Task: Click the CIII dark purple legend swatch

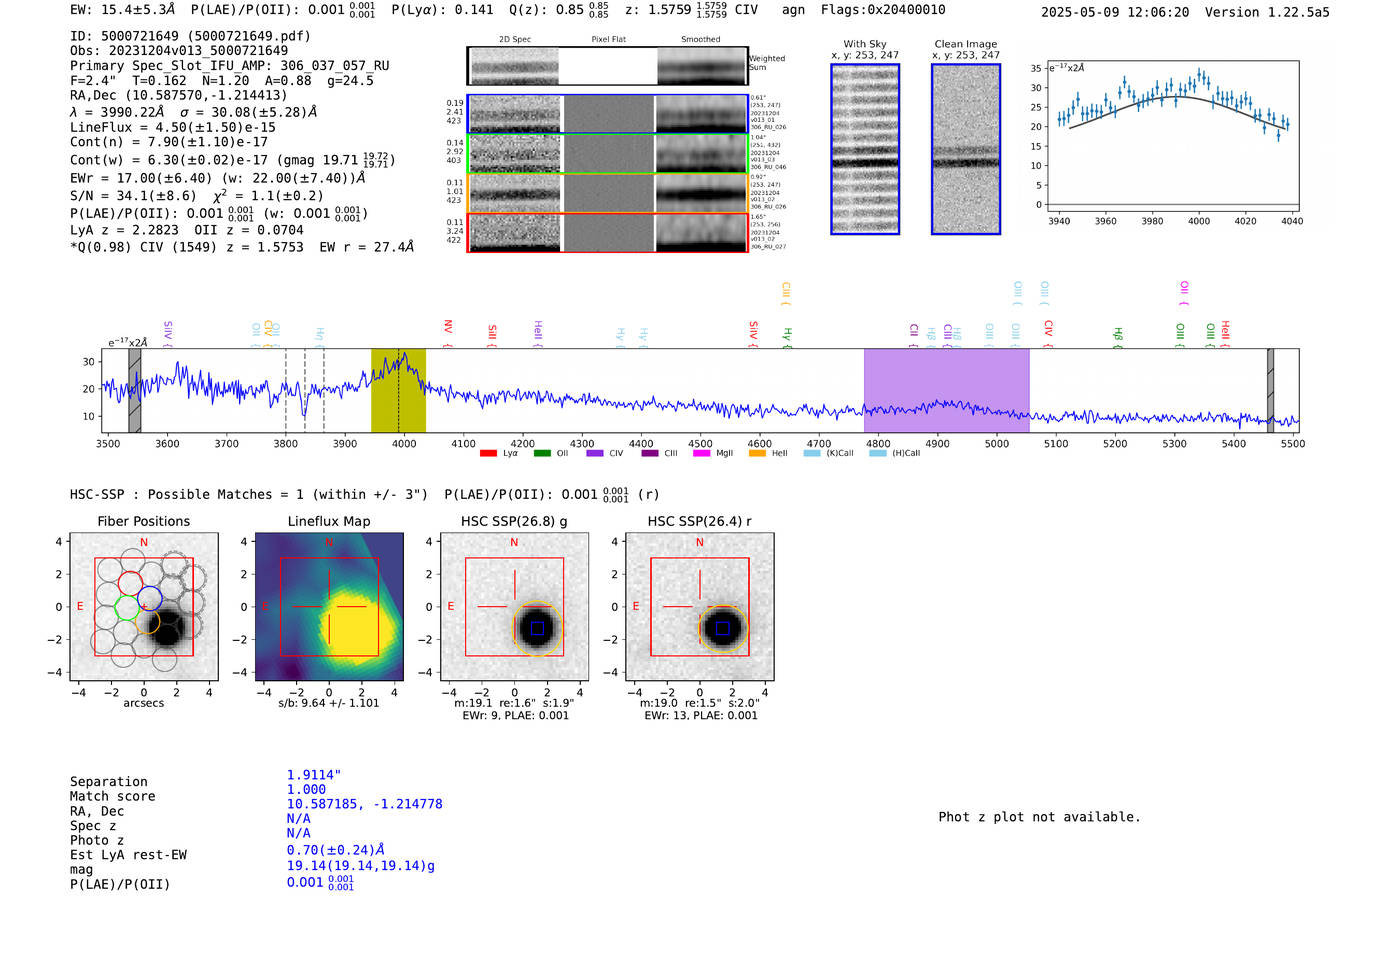Action: pos(650,453)
